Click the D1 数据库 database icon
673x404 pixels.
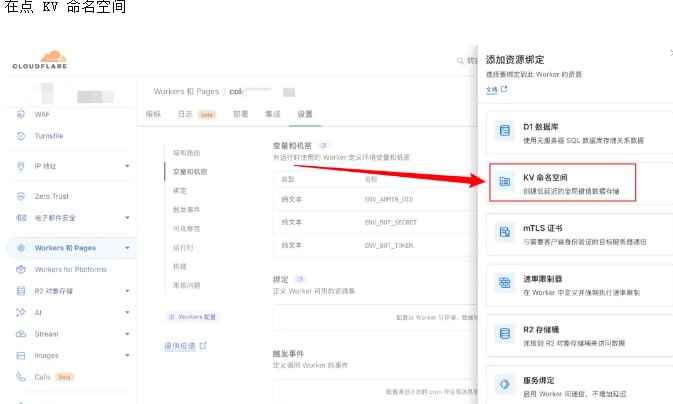505,131
